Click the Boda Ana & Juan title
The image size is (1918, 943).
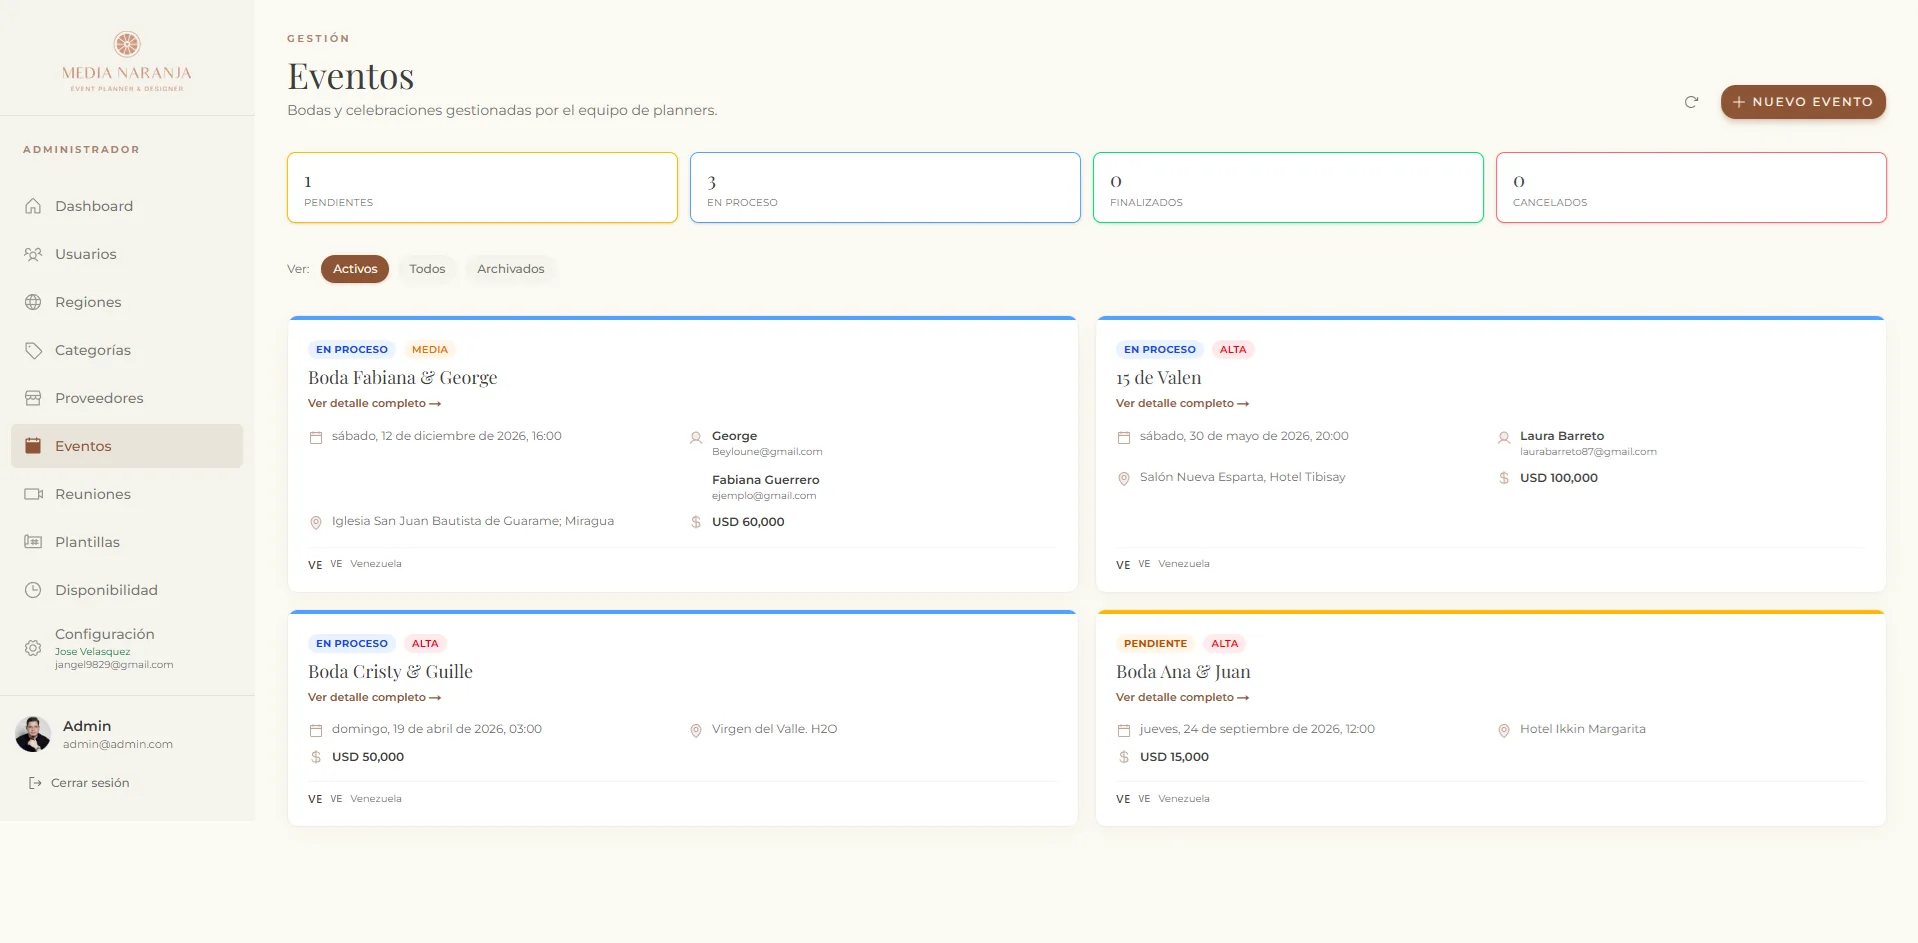pos(1183,672)
